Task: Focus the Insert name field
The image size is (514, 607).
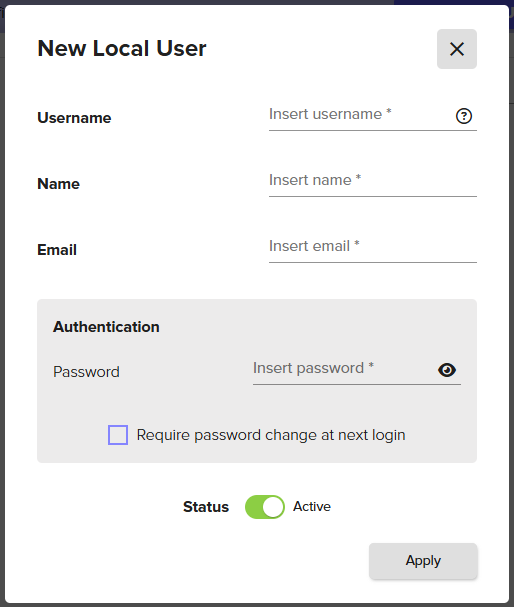Action: [373, 181]
